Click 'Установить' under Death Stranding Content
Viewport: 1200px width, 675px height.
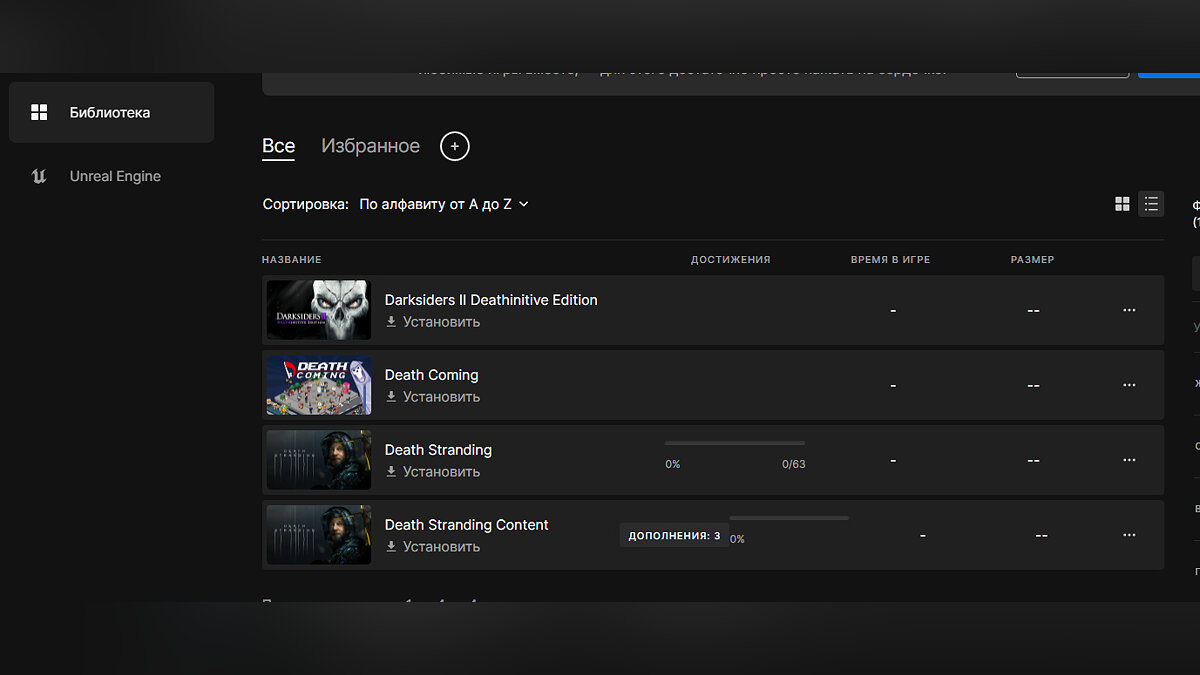click(x=433, y=547)
